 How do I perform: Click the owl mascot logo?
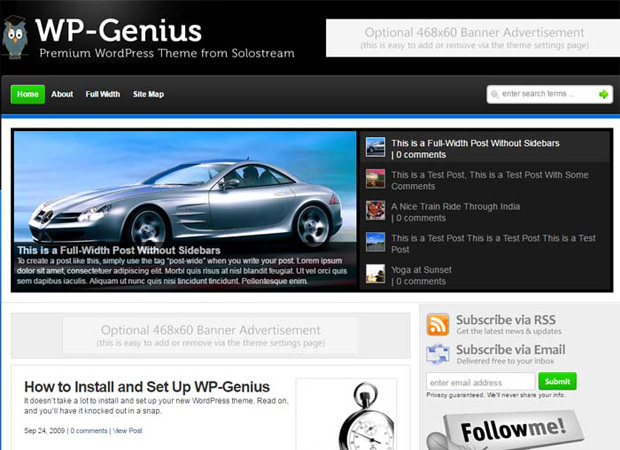click(x=15, y=38)
